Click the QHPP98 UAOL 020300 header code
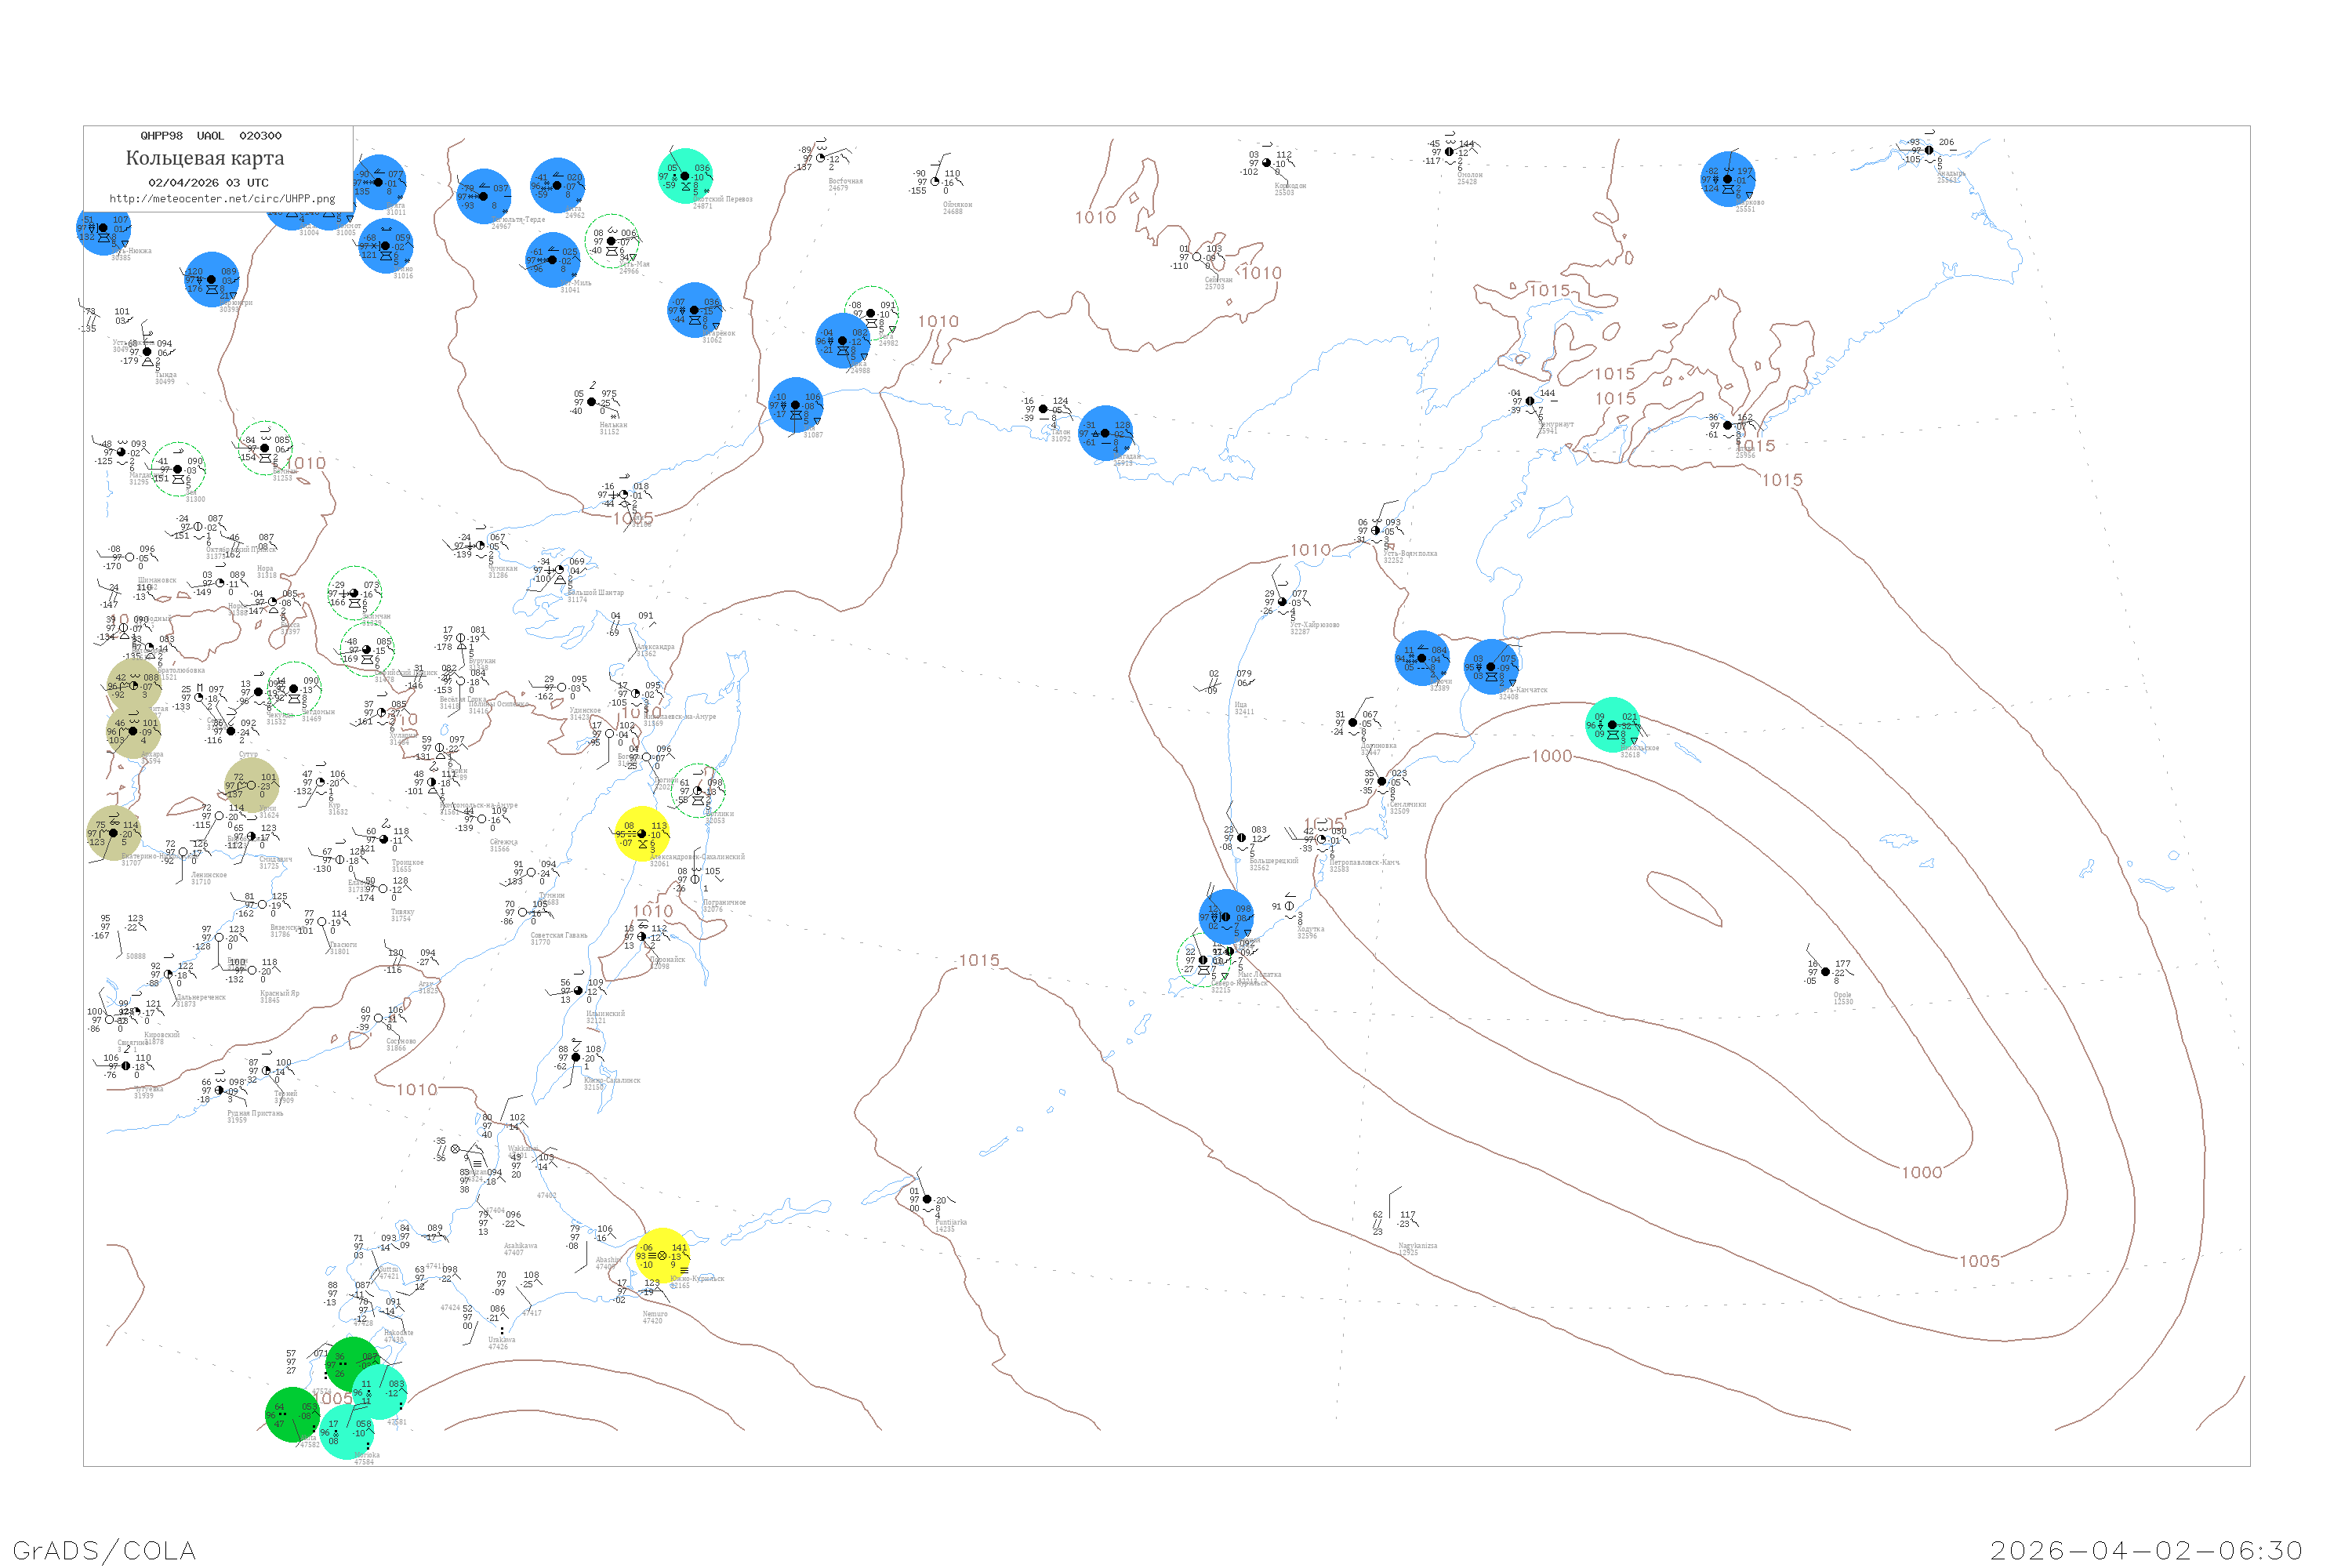 click(211, 136)
